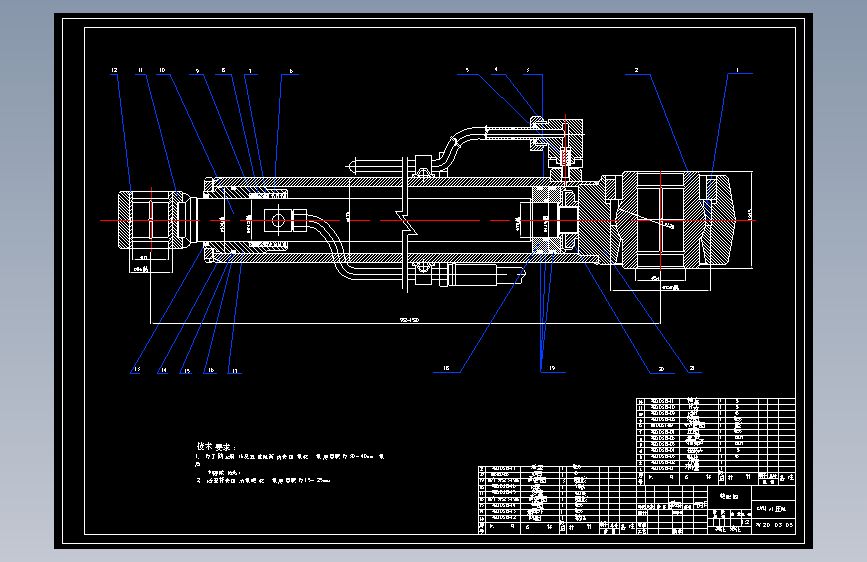Click part balloon number 12
Image resolution: width=867 pixels, height=562 pixels.
[114, 70]
